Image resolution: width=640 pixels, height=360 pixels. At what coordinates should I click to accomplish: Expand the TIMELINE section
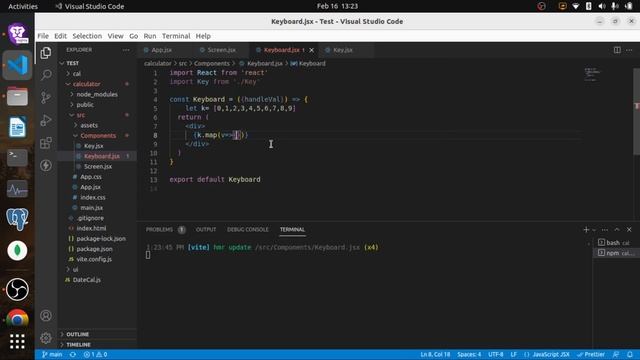97,344
